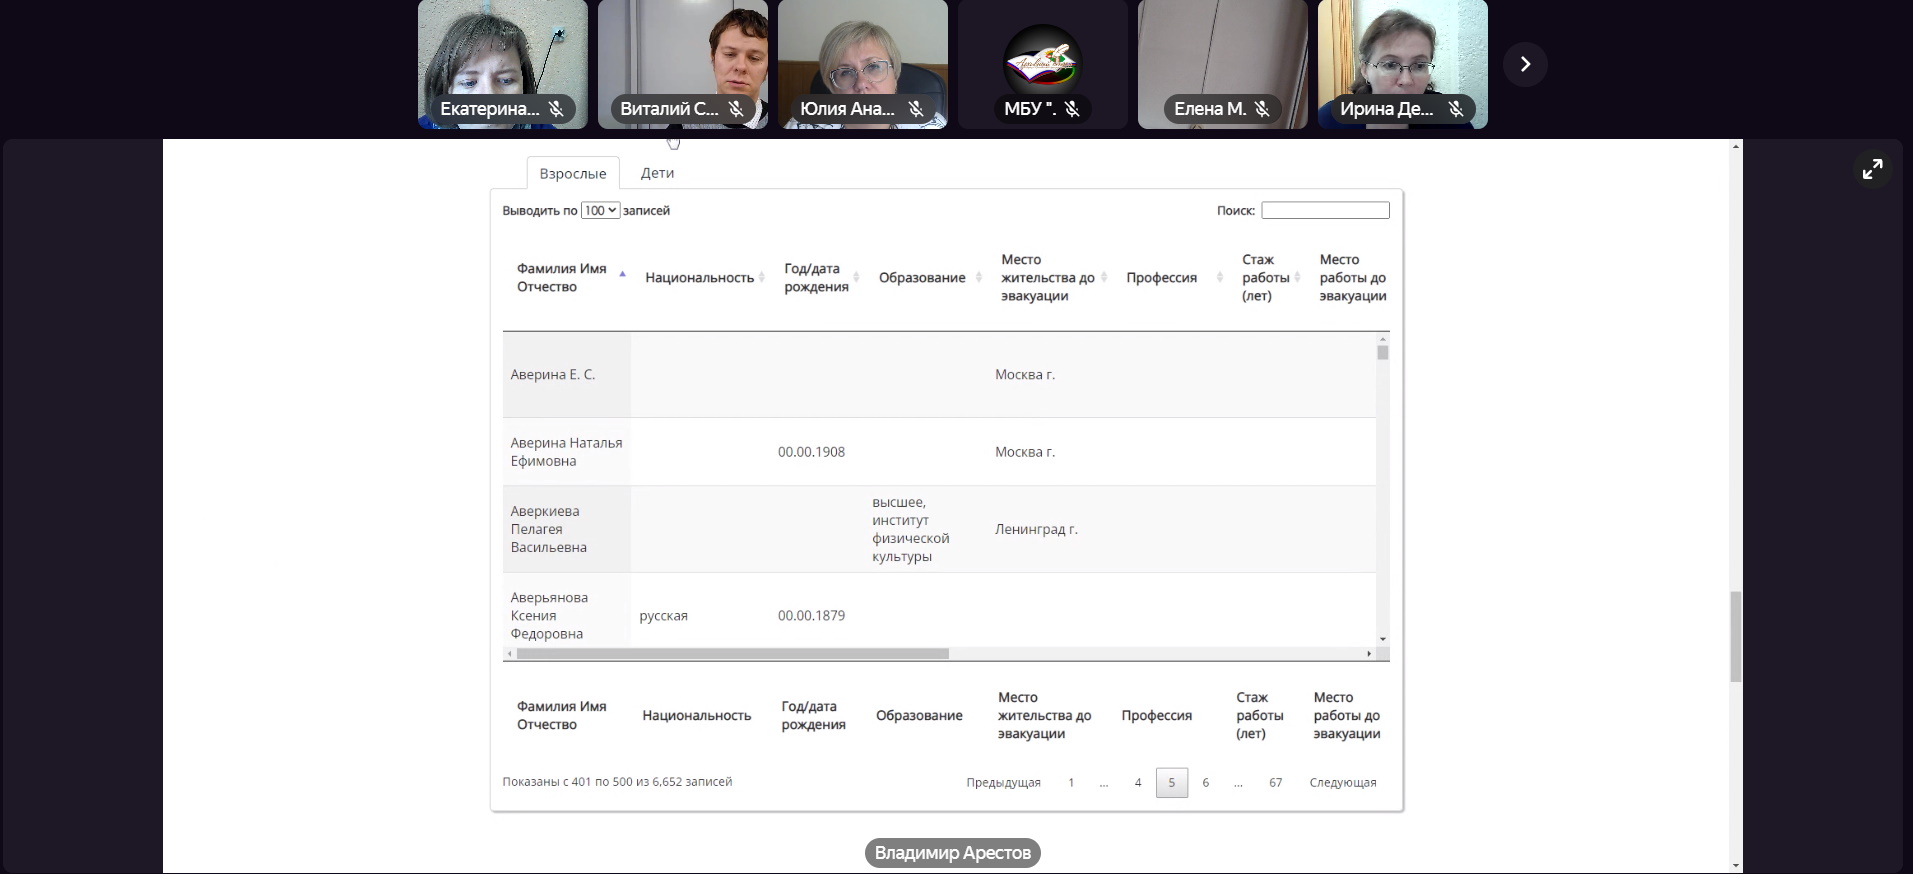This screenshot has width=1913, height=874.
Task: Click the Поиск search input field
Action: pos(1325,211)
